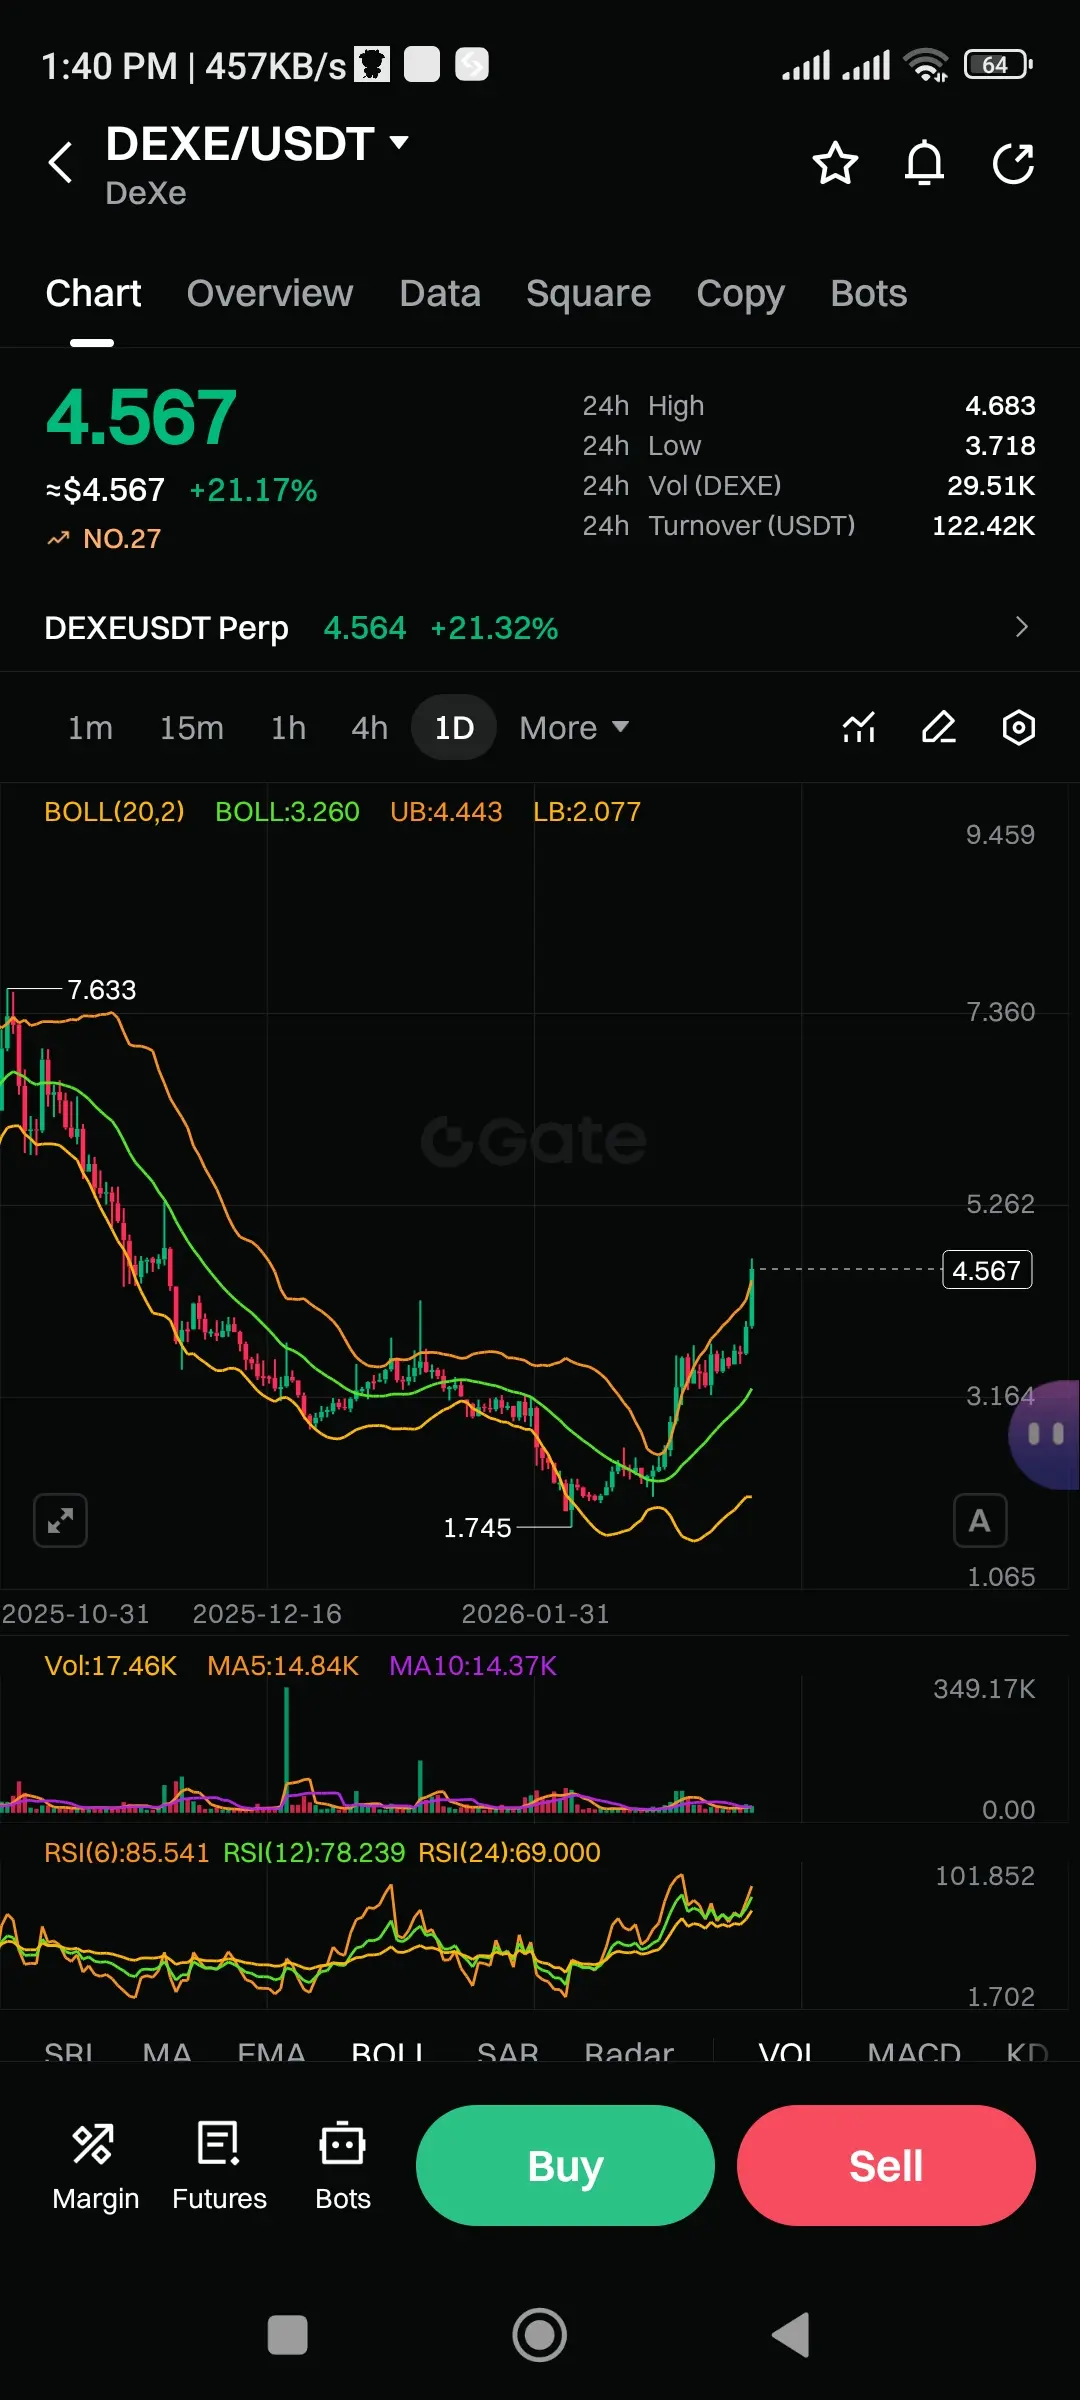Tap the RSI(24):69.000 label
Image resolution: width=1080 pixels, height=2400 pixels.
click(509, 1853)
